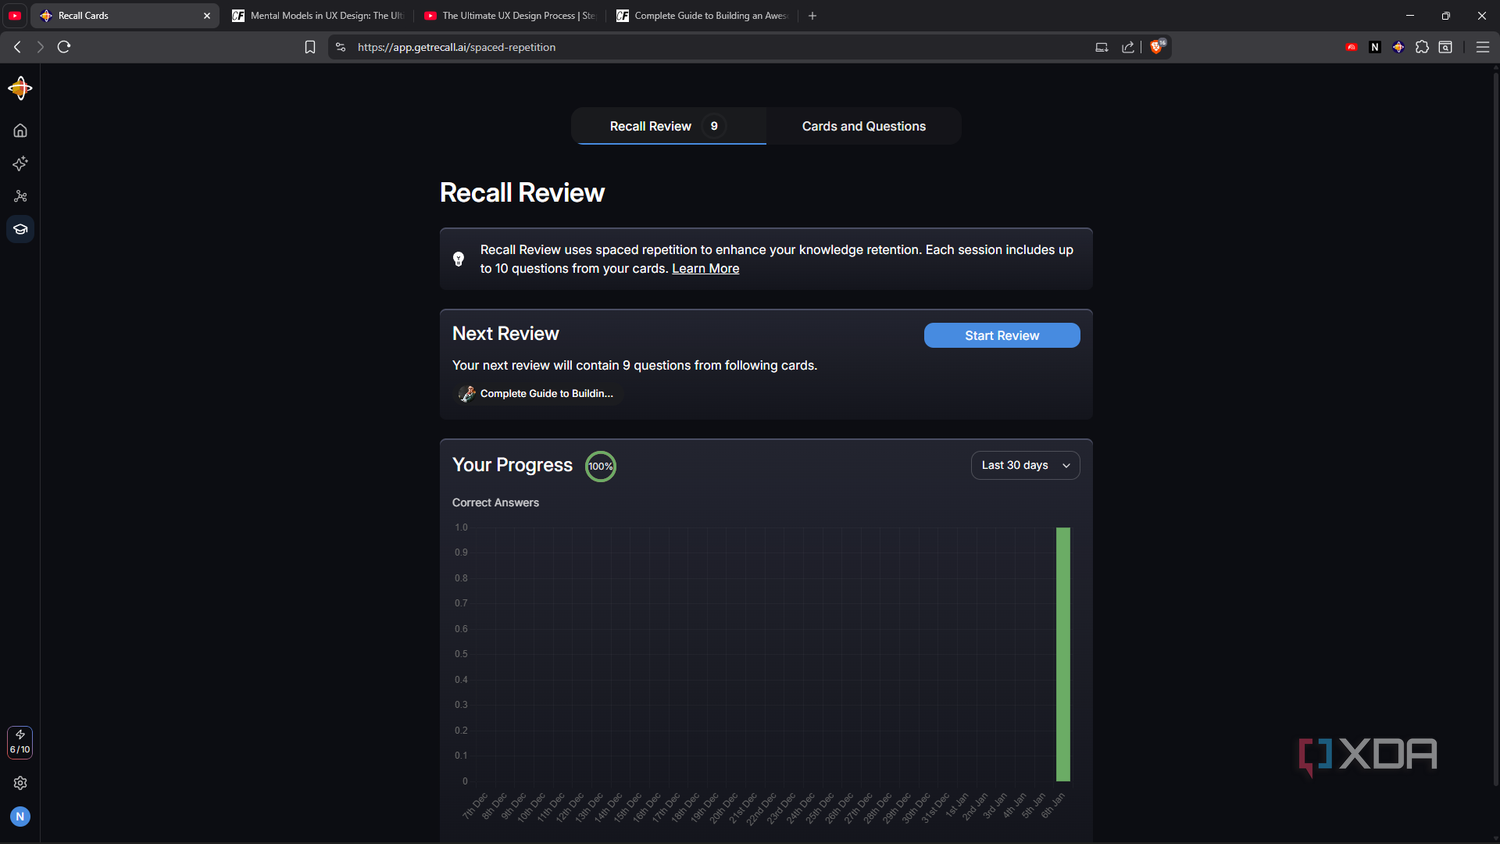Image resolution: width=1500 pixels, height=844 pixels.
Task: Open a new browser tab
Action: pyautogui.click(x=812, y=16)
